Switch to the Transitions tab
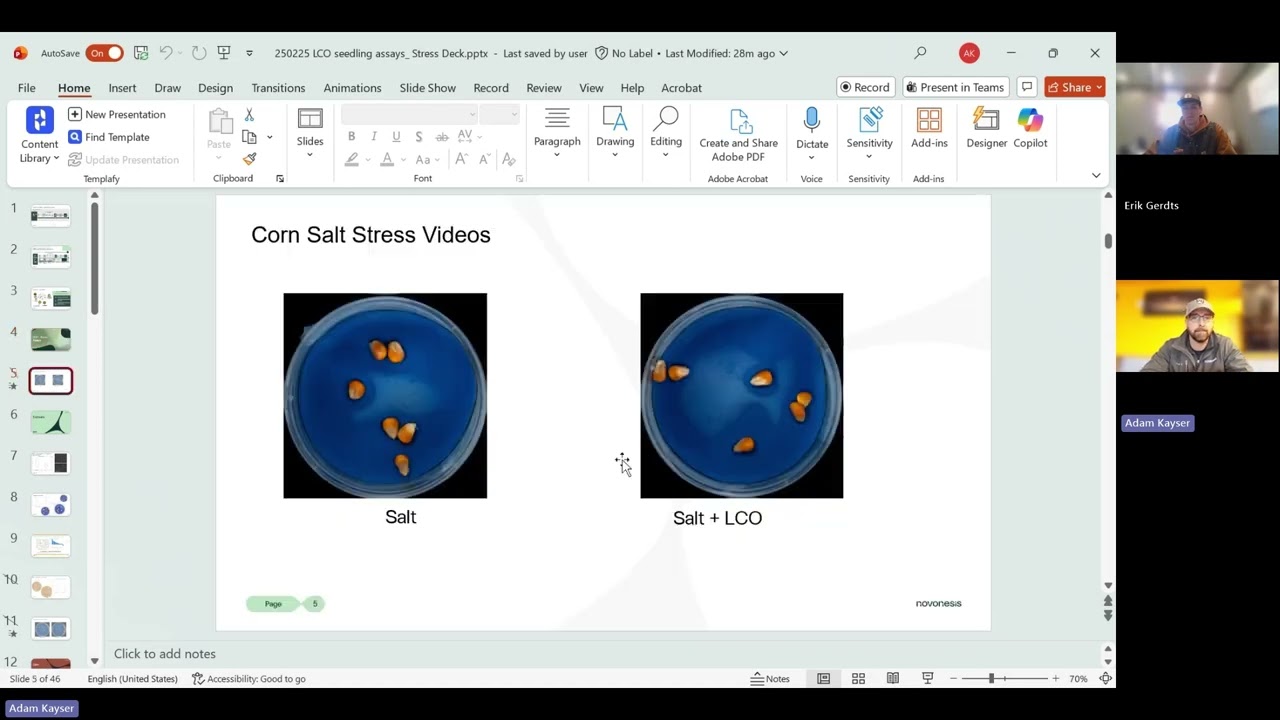Image resolution: width=1280 pixels, height=720 pixels. point(278,88)
